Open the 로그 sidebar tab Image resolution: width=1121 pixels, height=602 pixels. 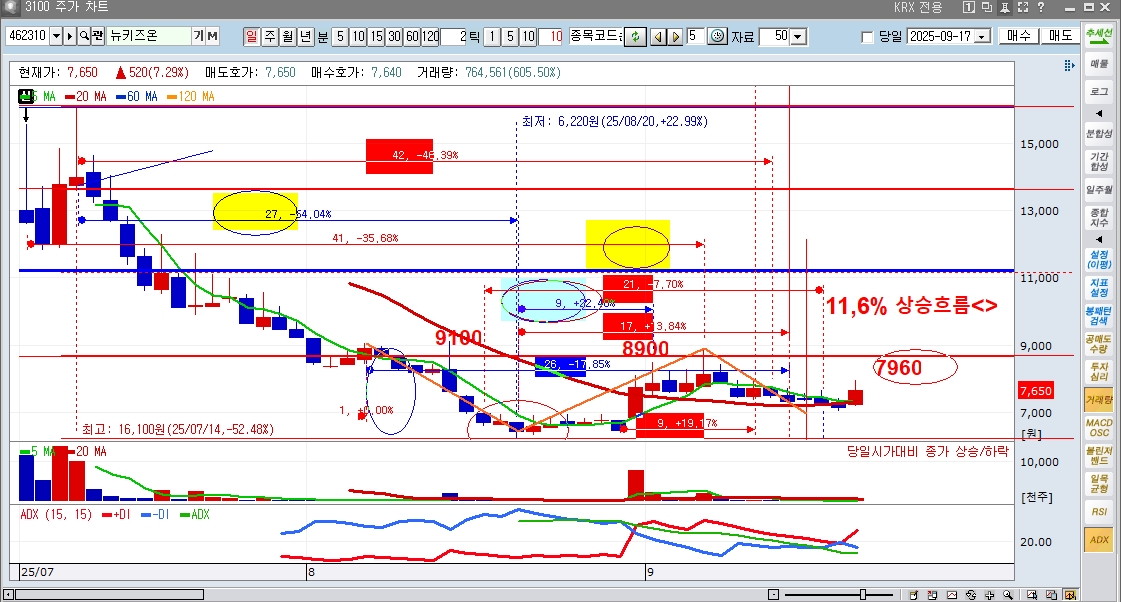point(1099,92)
